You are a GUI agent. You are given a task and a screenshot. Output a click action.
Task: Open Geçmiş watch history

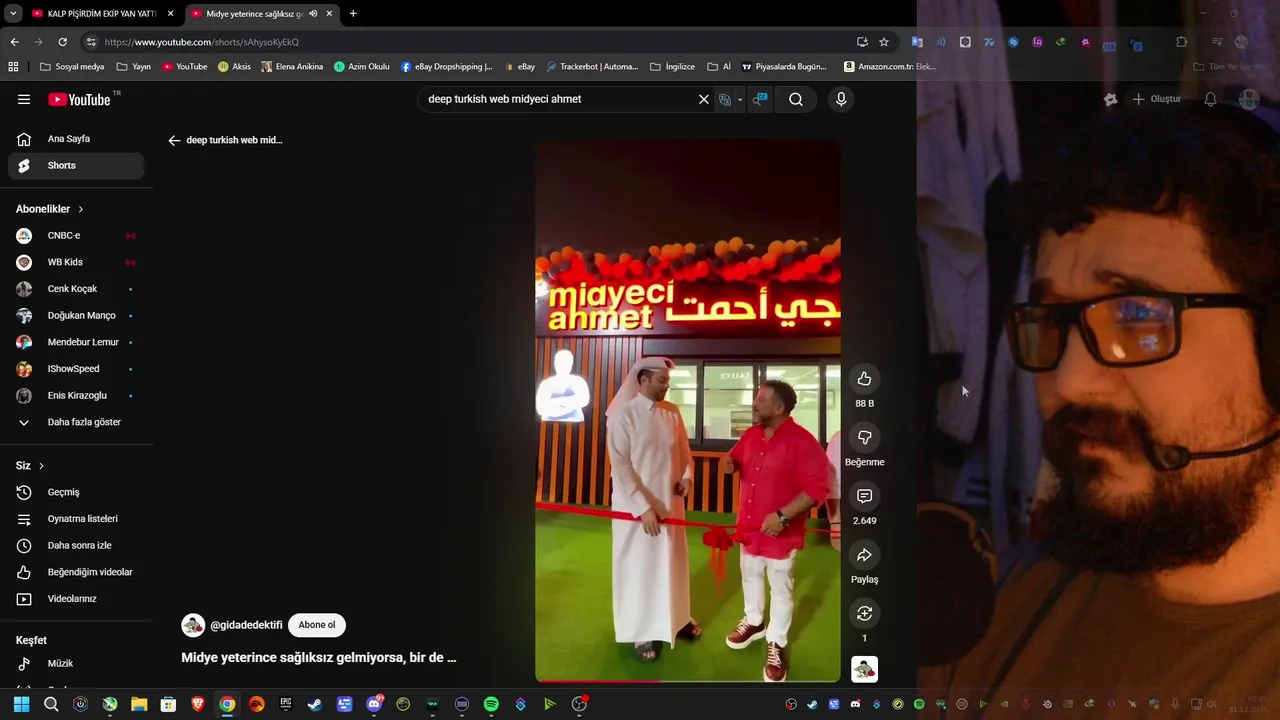click(x=76, y=492)
